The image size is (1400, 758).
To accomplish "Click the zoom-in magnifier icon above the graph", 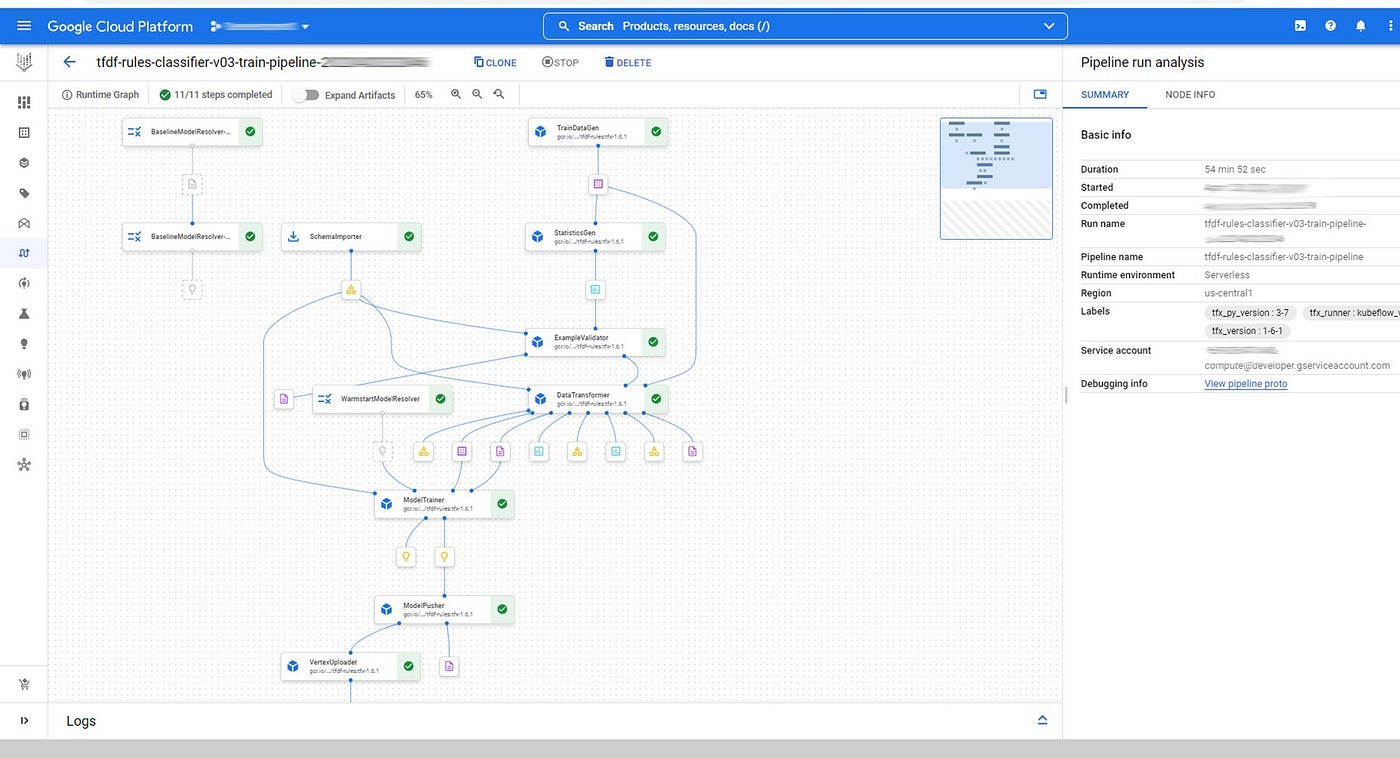I will pos(456,94).
